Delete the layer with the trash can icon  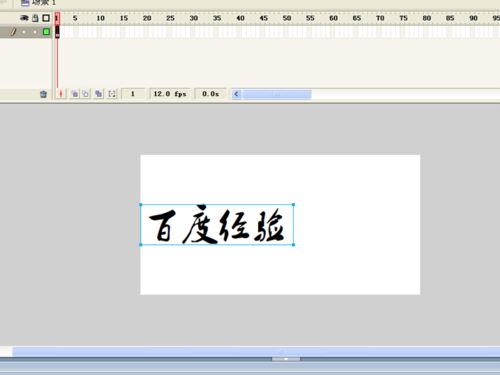(x=43, y=94)
